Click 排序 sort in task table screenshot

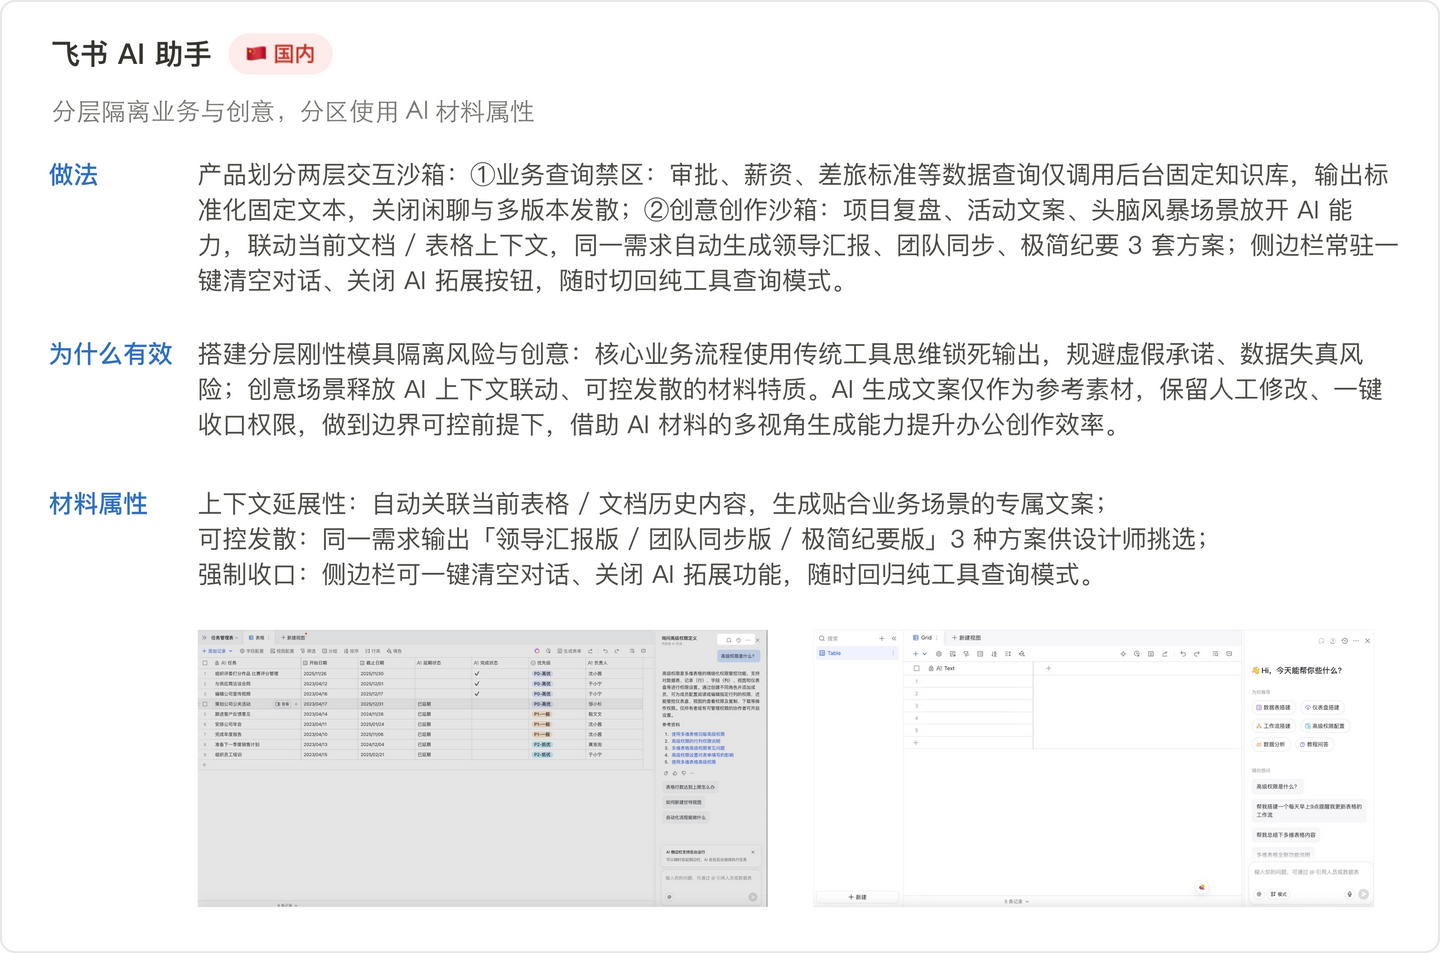(351, 651)
